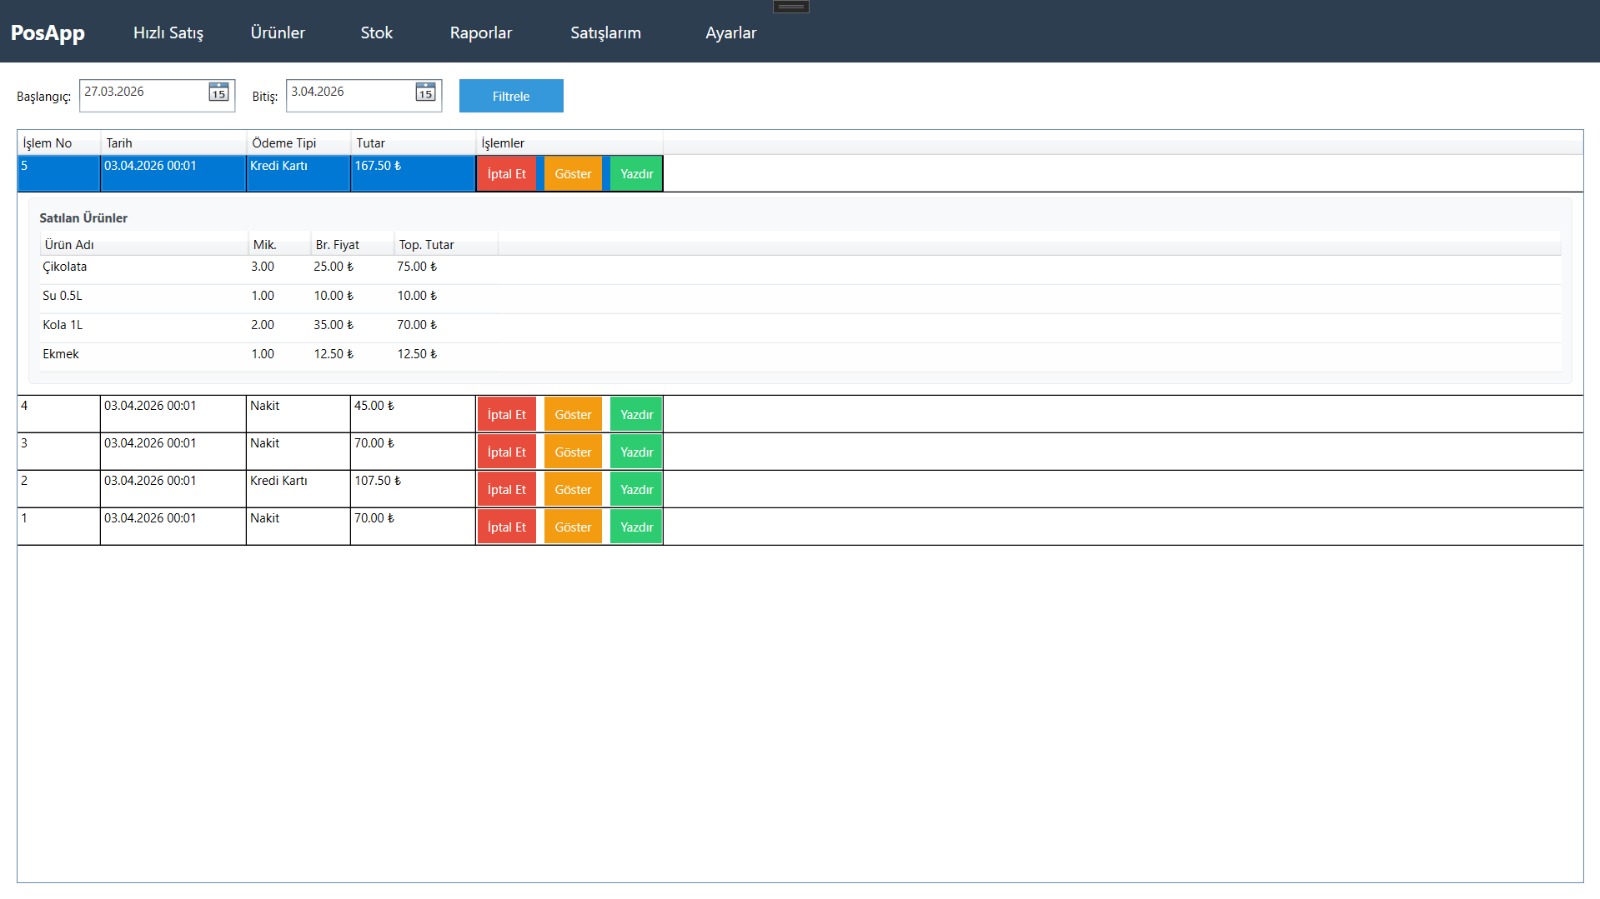Open the Hızlı Satış menu
The height and width of the screenshot is (899, 1600).
coord(168,33)
